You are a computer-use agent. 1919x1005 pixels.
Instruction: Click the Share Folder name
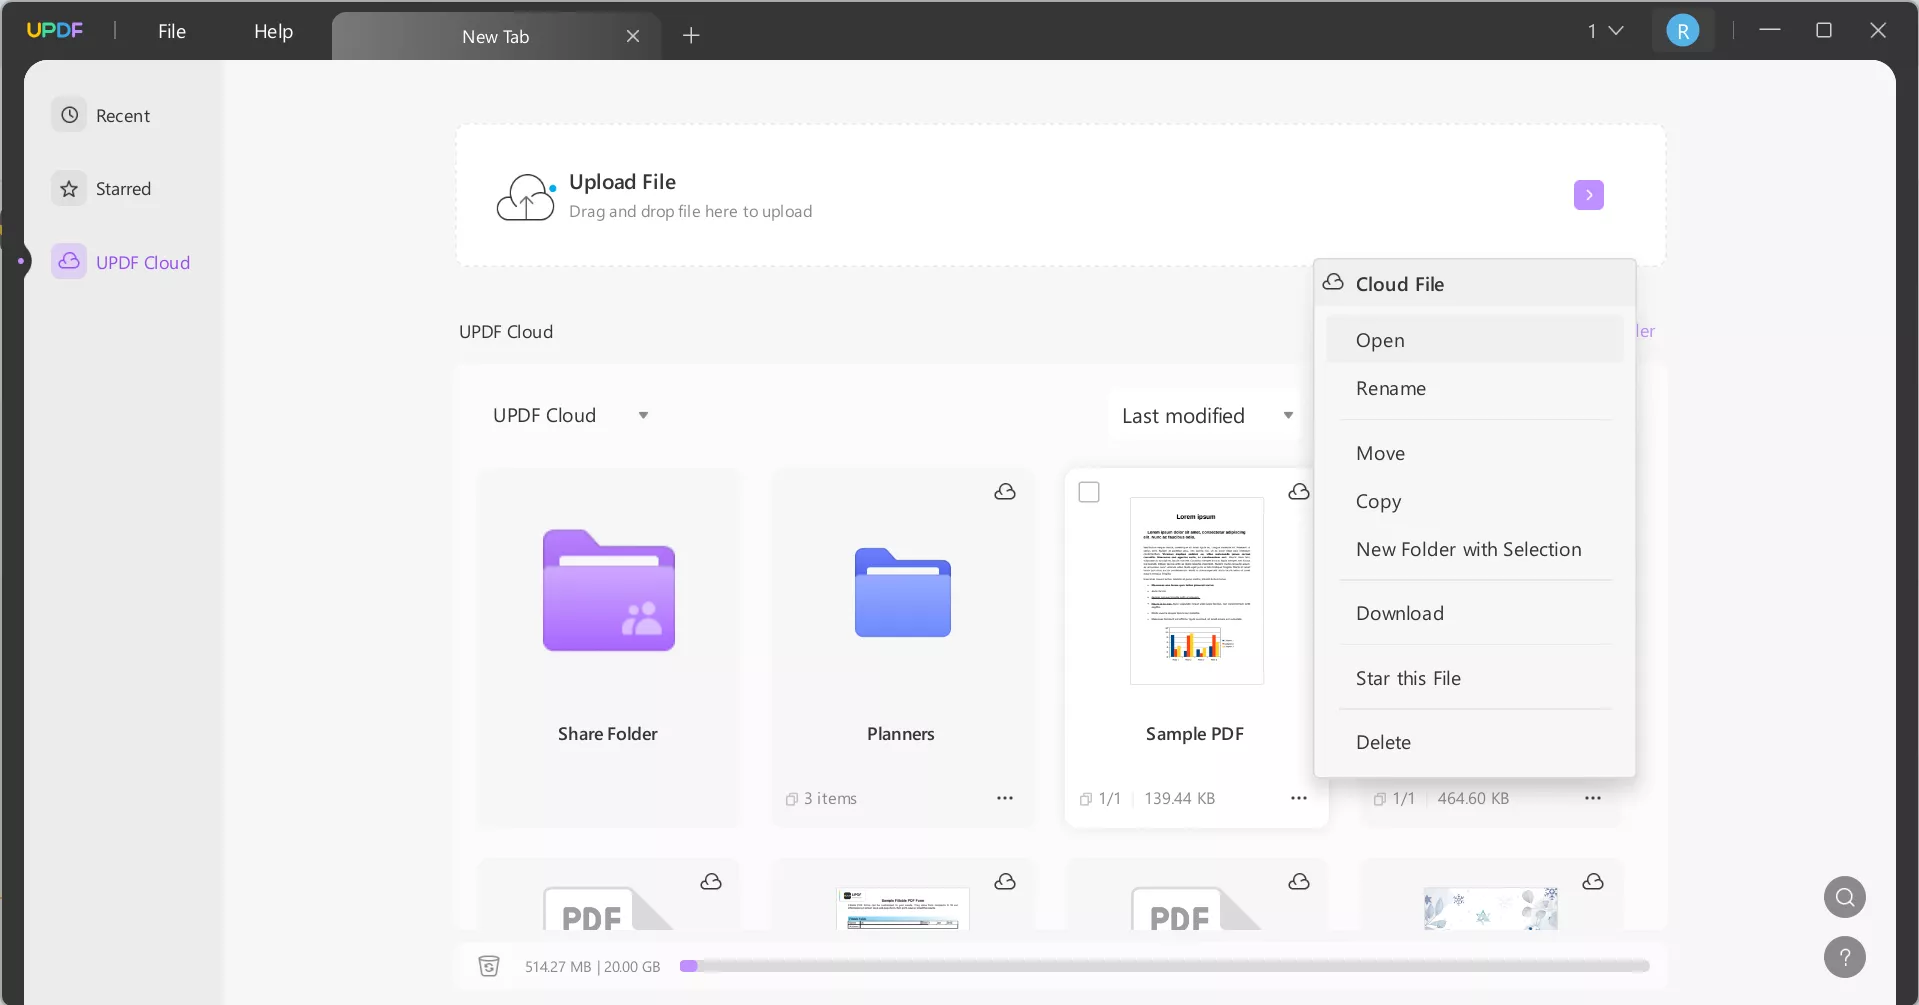(x=608, y=734)
